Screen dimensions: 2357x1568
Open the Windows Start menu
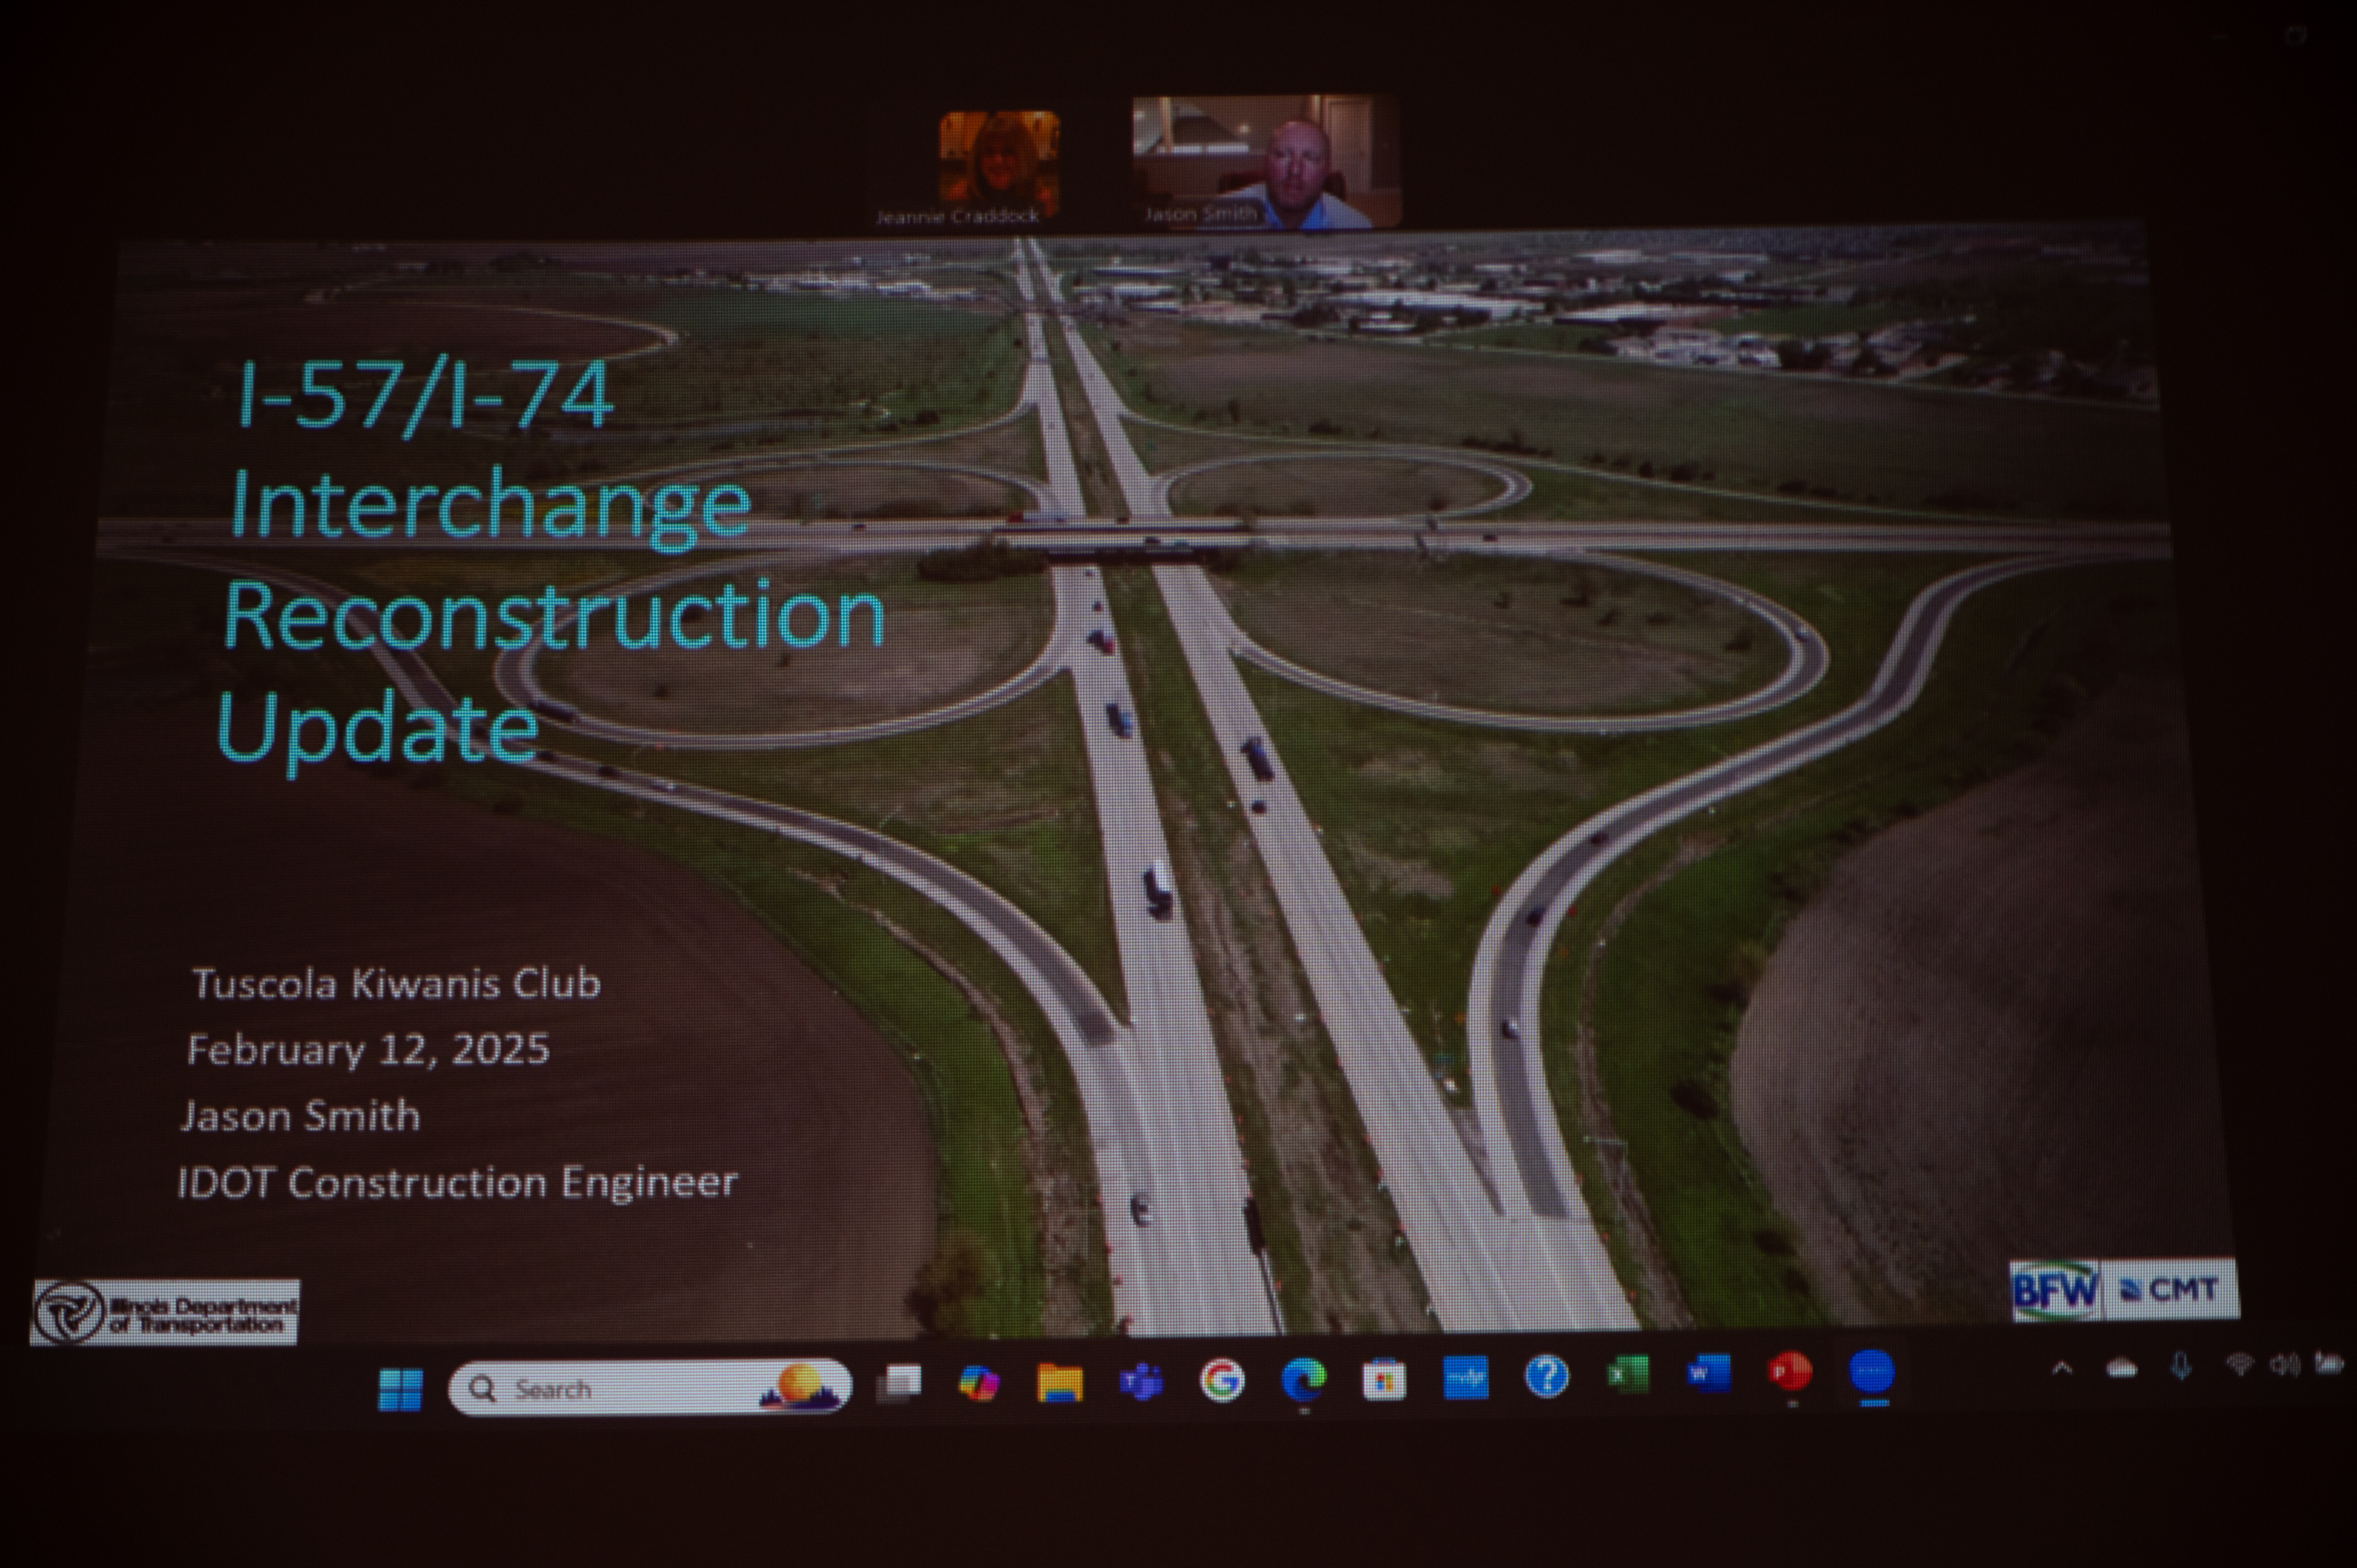pyautogui.click(x=401, y=1389)
